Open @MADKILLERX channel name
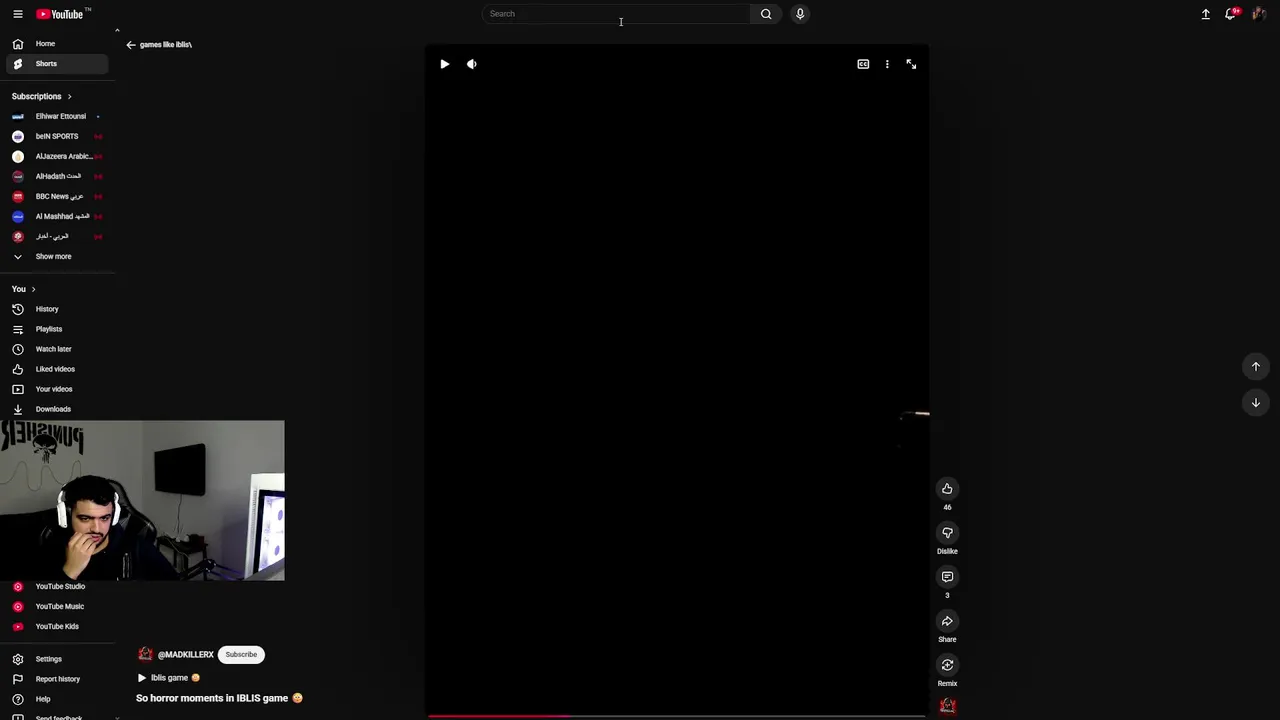1280x720 pixels. 185,655
